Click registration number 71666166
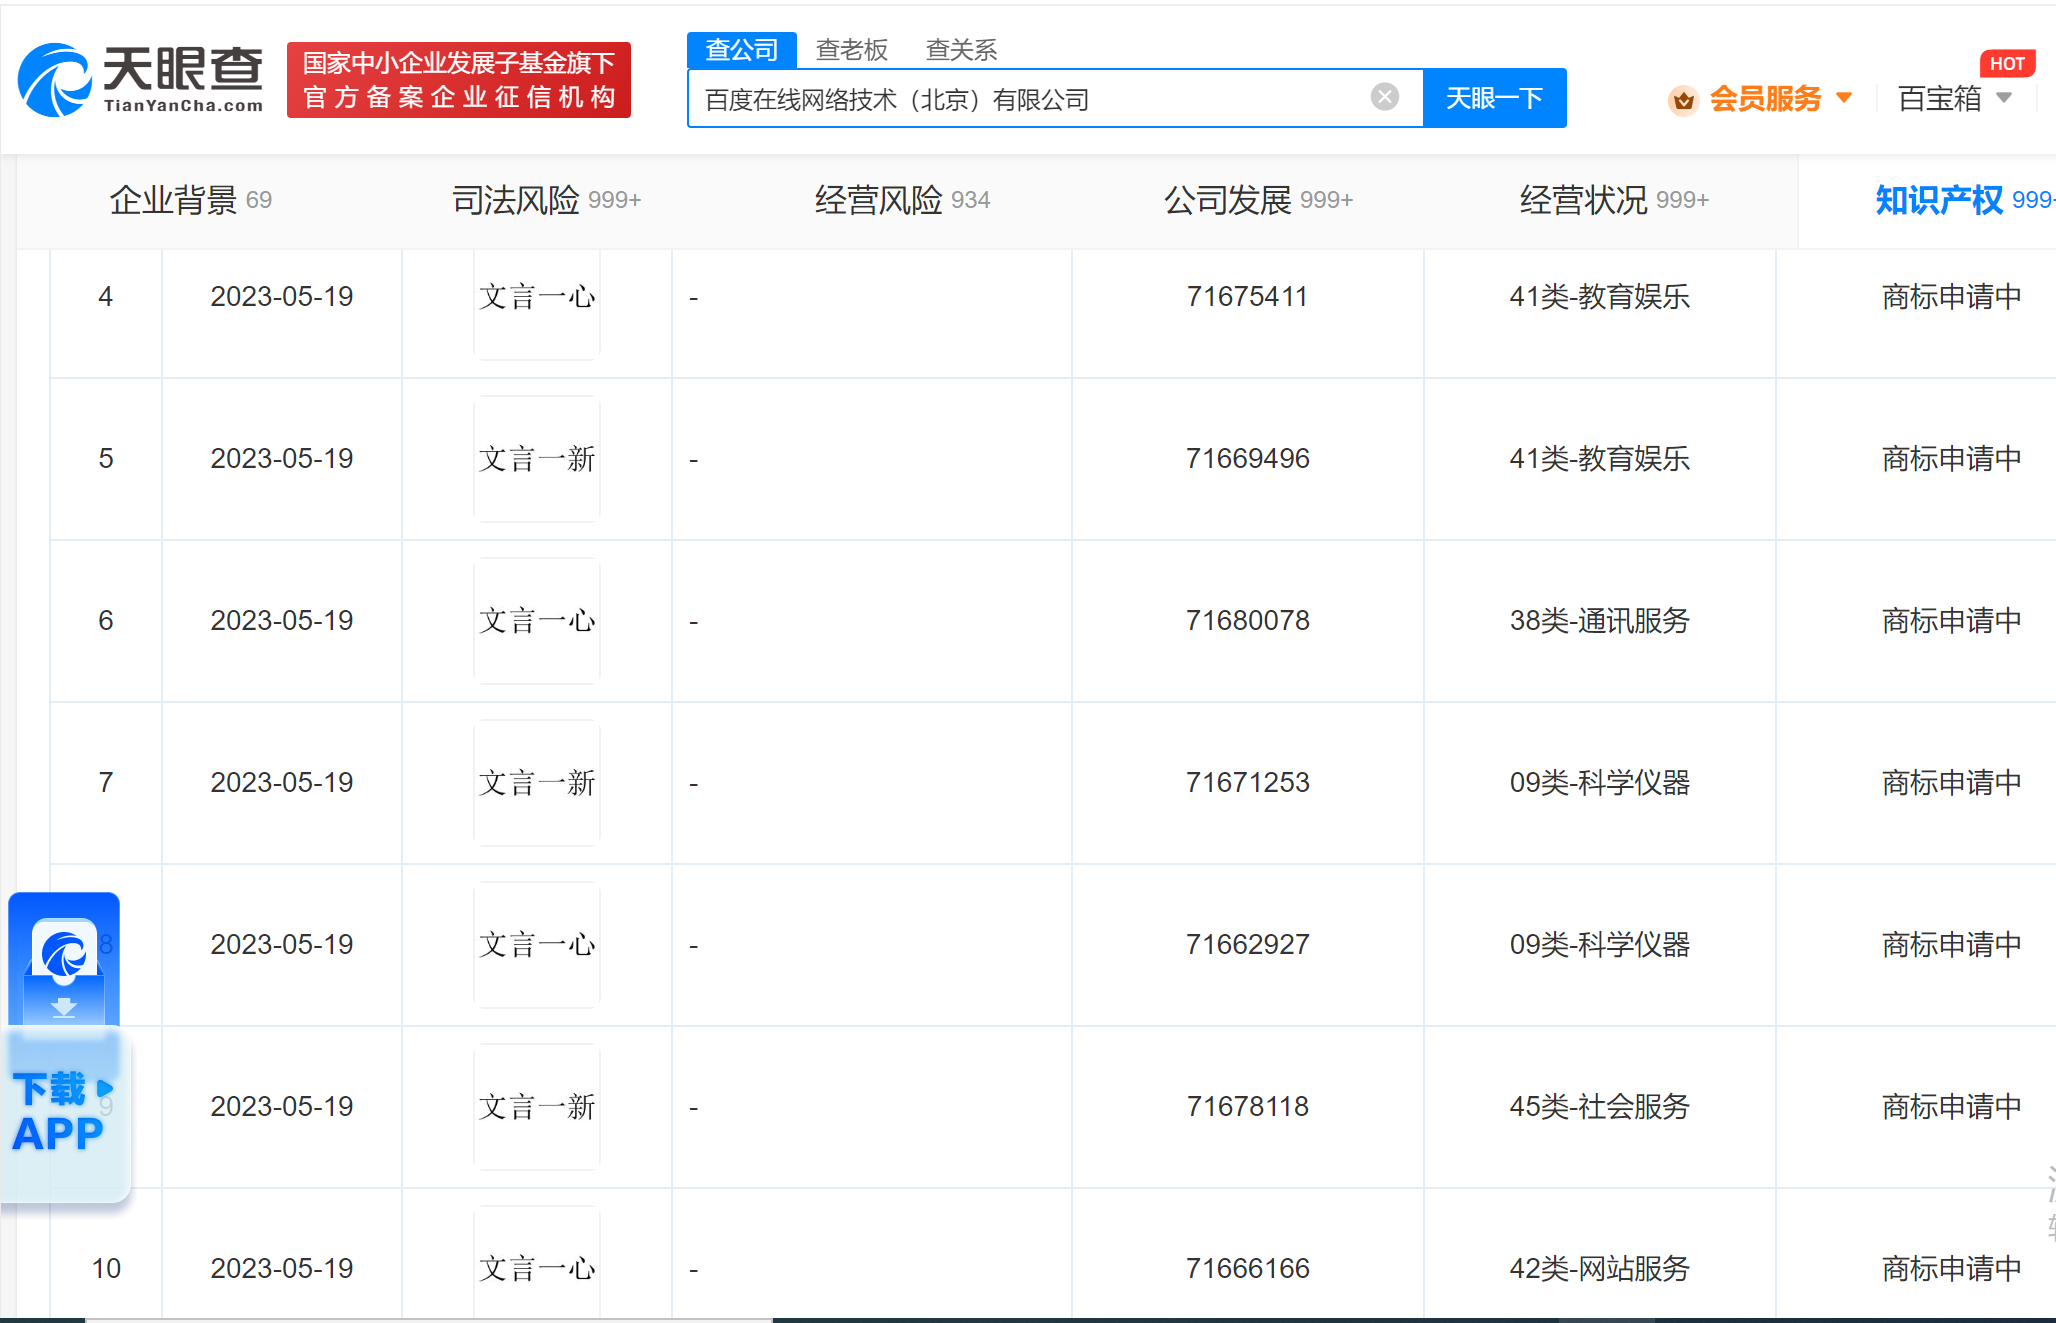2056x1323 pixels. (1247, 1269)
